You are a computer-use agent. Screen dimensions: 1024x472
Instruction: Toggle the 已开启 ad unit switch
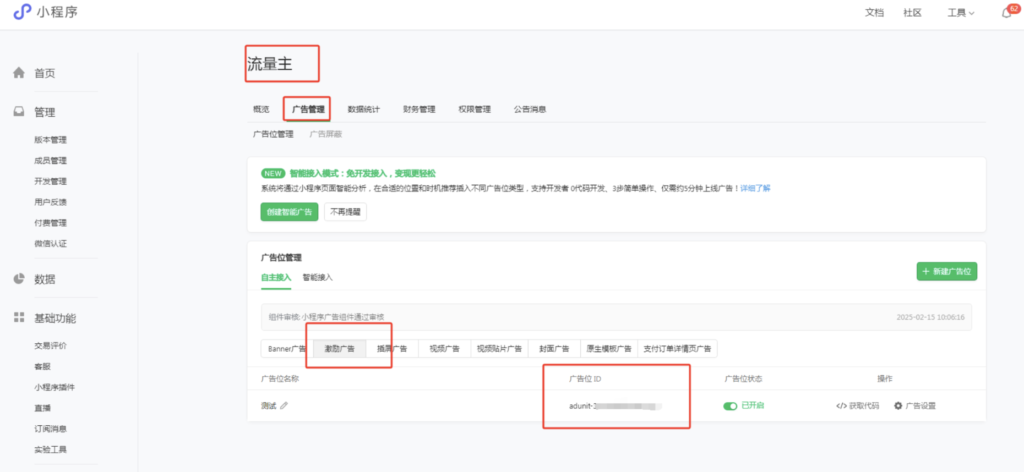coord(730,405)
